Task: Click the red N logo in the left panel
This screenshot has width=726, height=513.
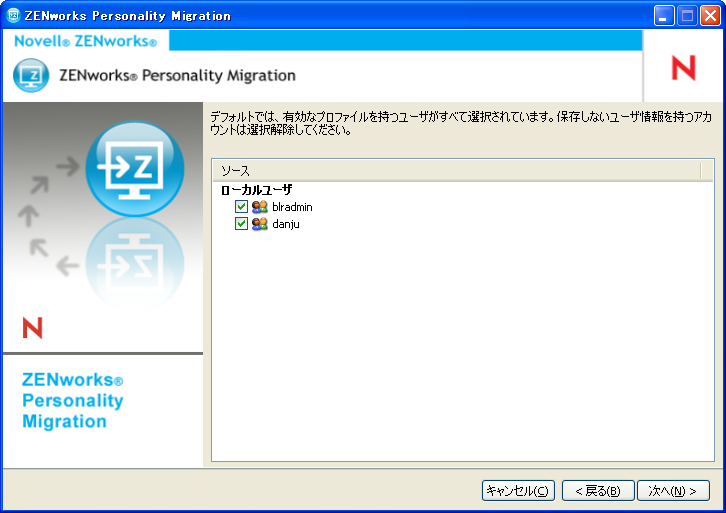Action: (32, 328)
